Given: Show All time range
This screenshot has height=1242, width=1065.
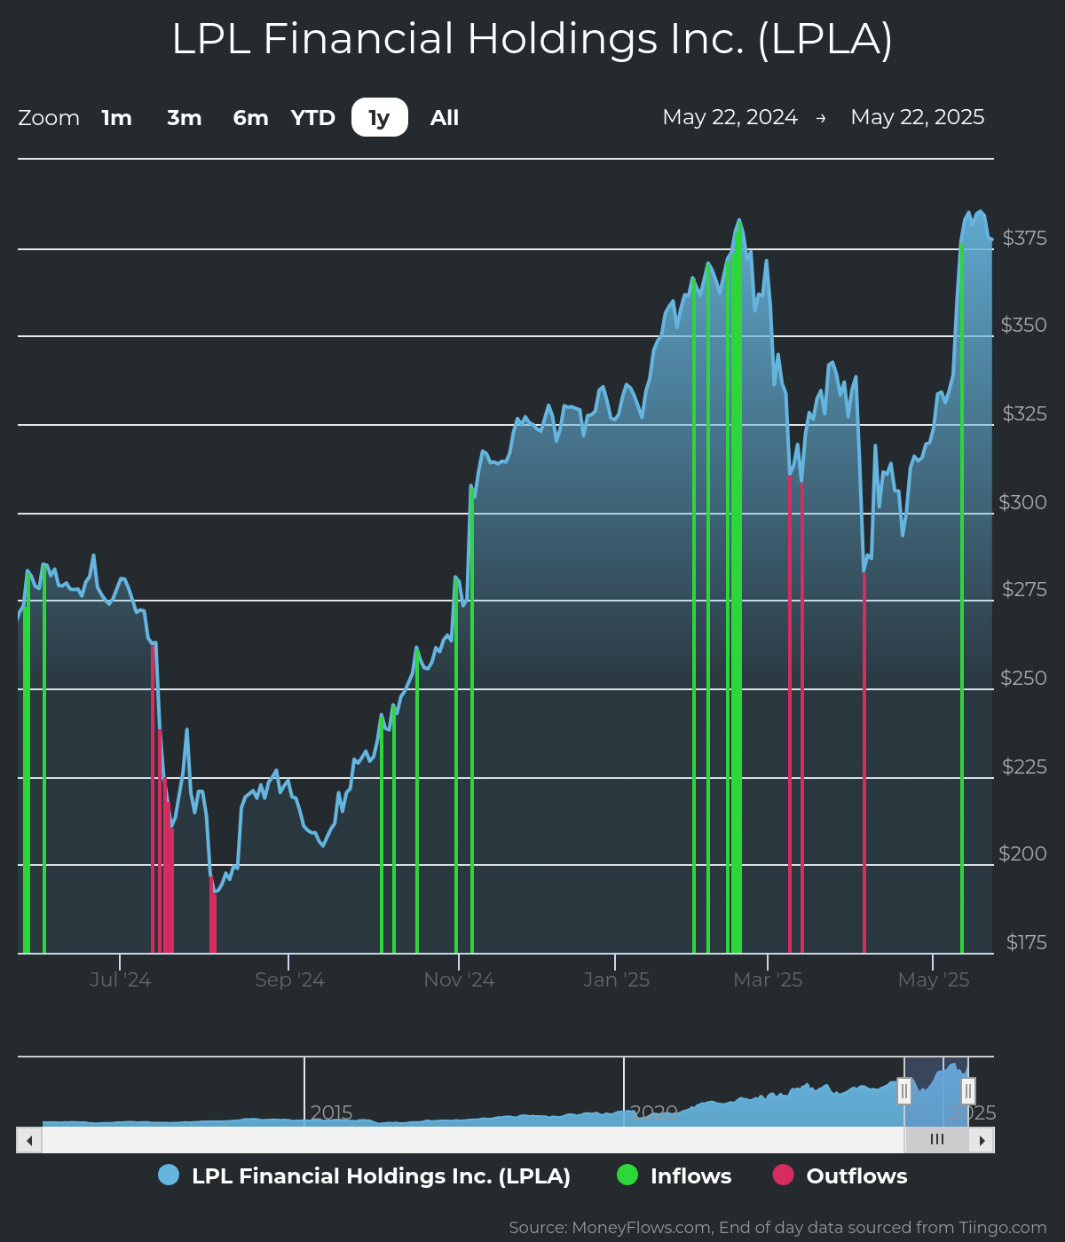Looking at the screenshot, I should pyautogui.click(x=444, y=118).
